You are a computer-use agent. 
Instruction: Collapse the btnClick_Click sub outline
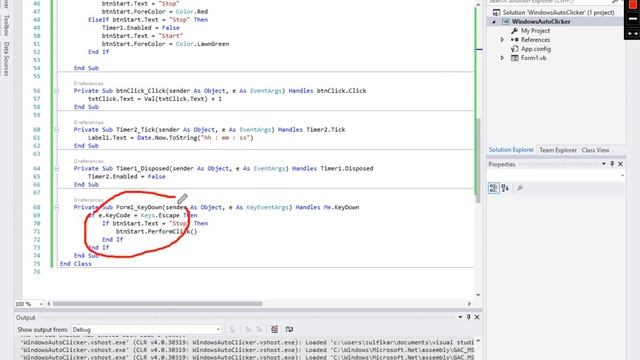point(57,91)
